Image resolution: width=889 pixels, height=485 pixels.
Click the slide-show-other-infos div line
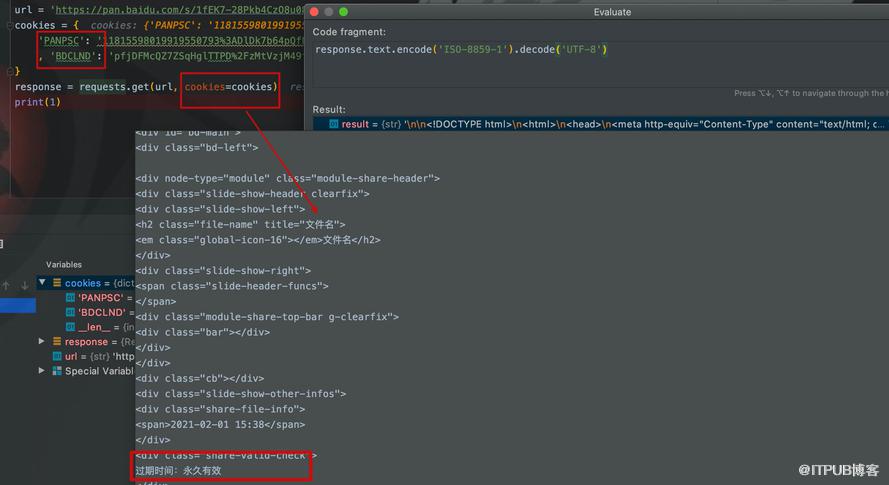click(240, 394)
